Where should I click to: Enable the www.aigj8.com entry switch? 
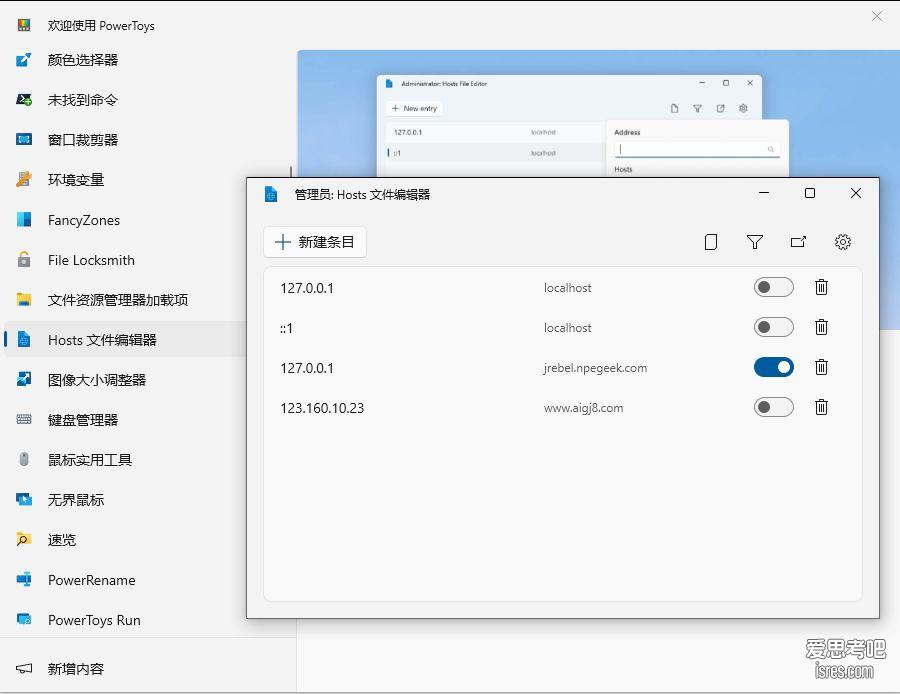pyautogui.click(x=774, y=408)
